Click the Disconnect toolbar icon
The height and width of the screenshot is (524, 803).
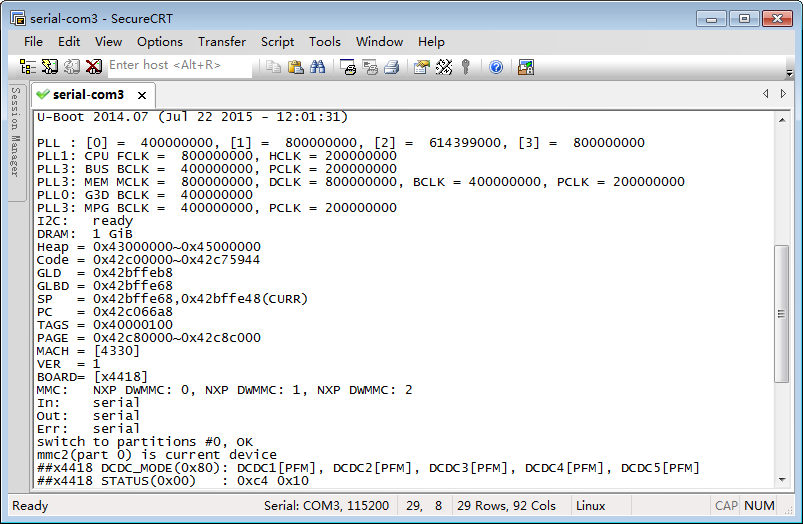93,67
